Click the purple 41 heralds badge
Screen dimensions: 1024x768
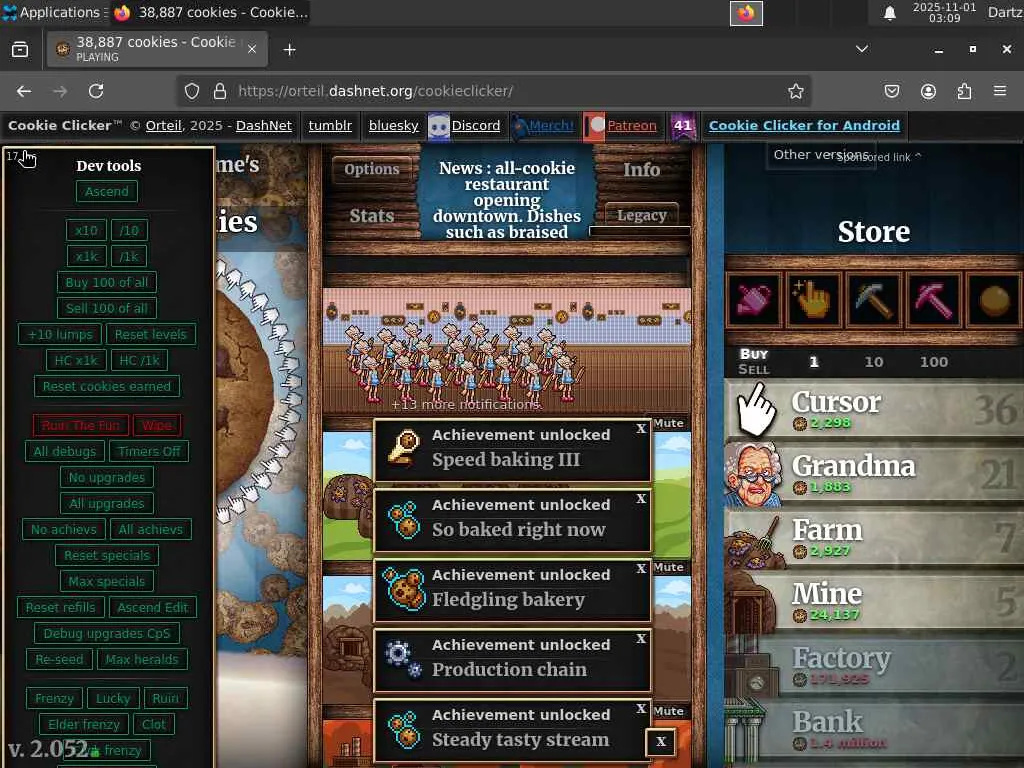[683, 126]
